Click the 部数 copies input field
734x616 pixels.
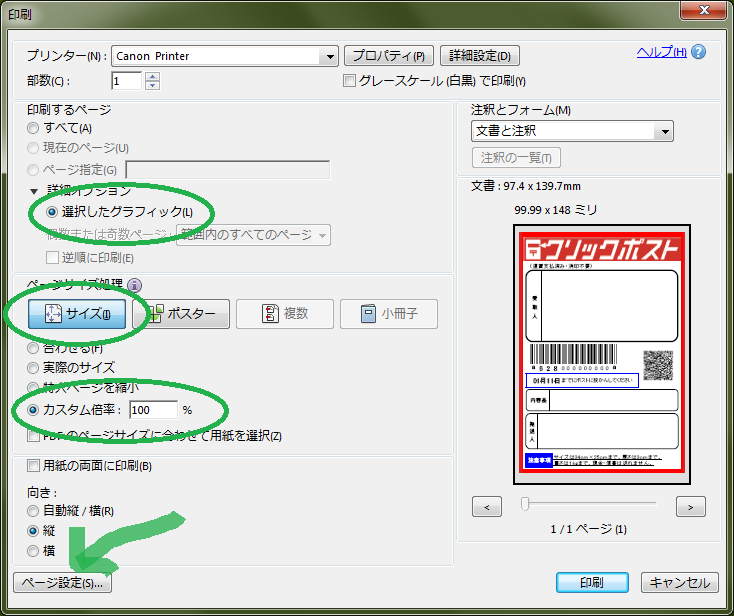(x=127, y=81)
